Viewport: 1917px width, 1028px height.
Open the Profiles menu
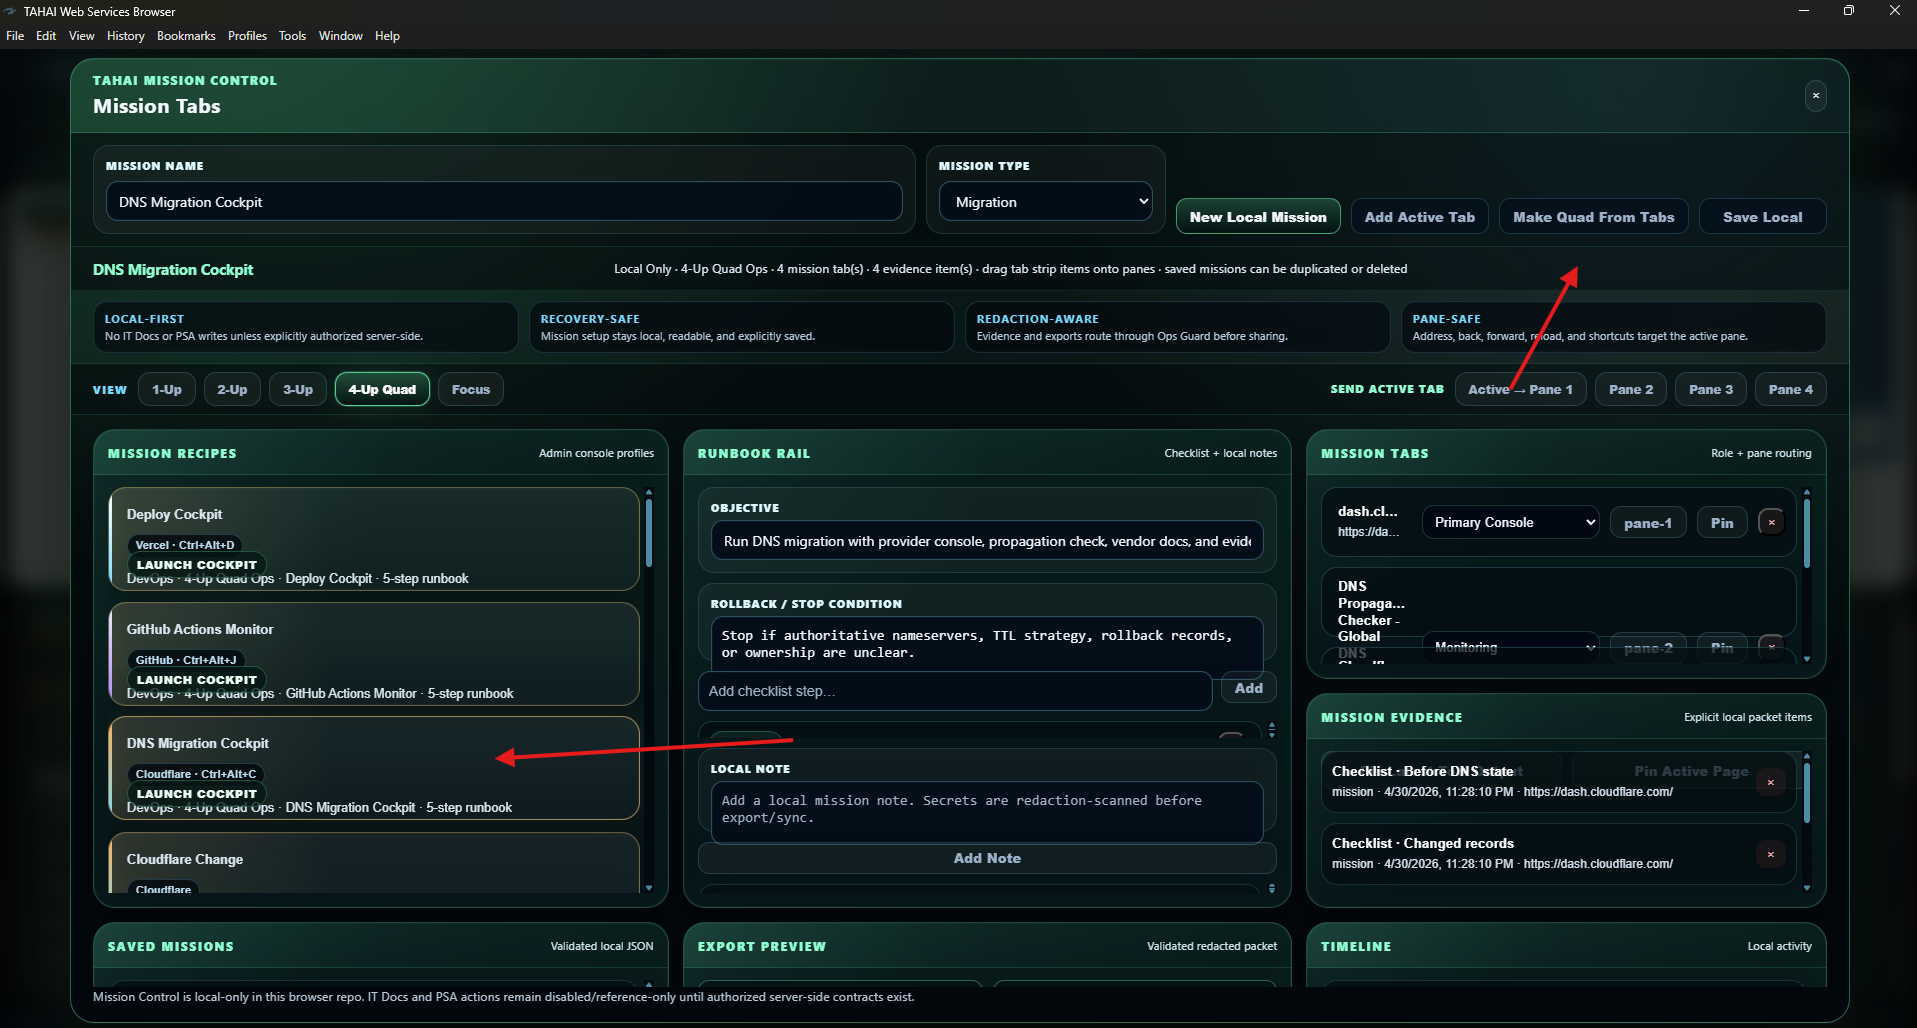[247, 36]
